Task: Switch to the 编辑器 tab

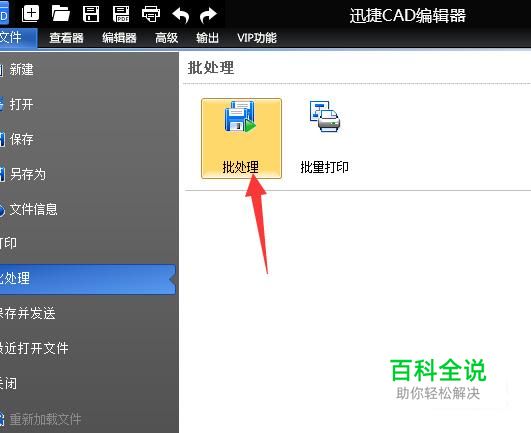Action: (x=119, y=38)
